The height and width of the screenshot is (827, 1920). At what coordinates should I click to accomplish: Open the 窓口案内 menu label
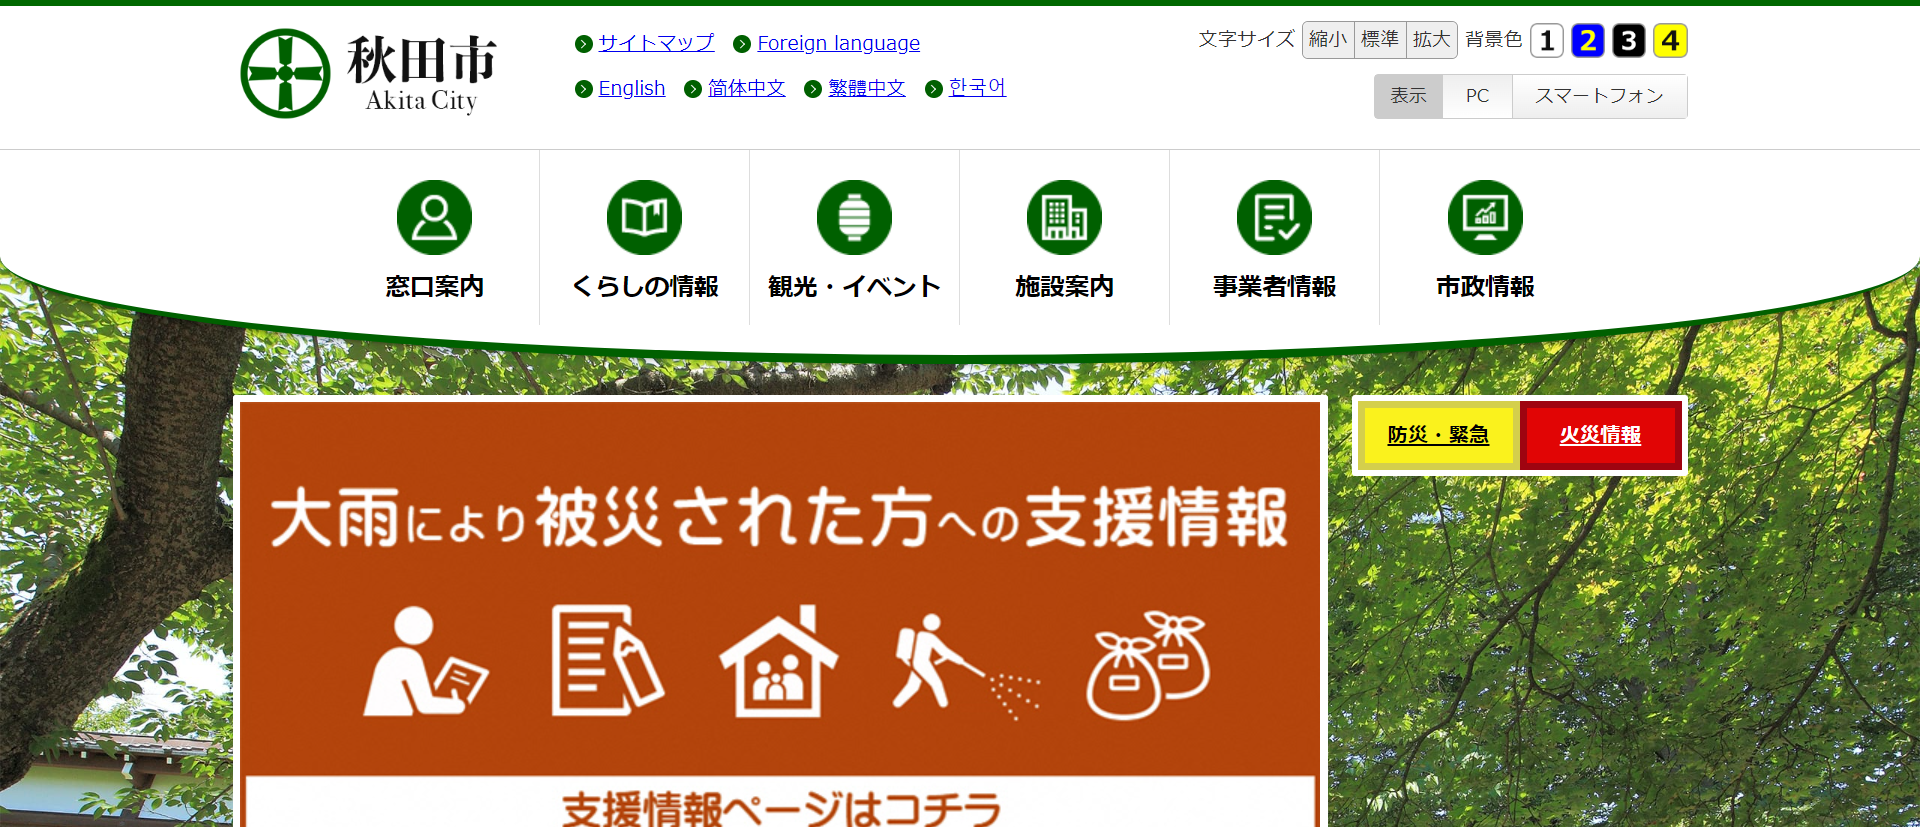click(434, 287)
